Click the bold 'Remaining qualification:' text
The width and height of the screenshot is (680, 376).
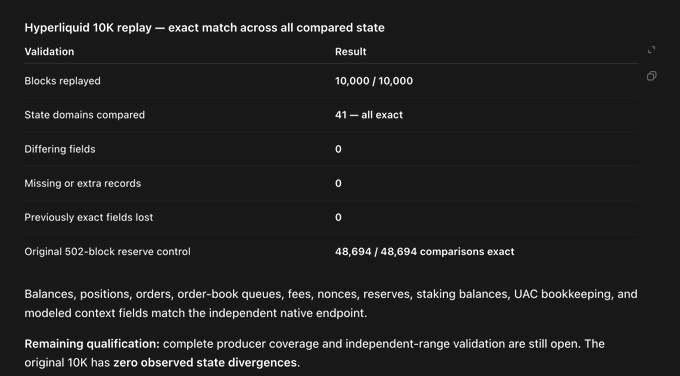pos(92,344)
